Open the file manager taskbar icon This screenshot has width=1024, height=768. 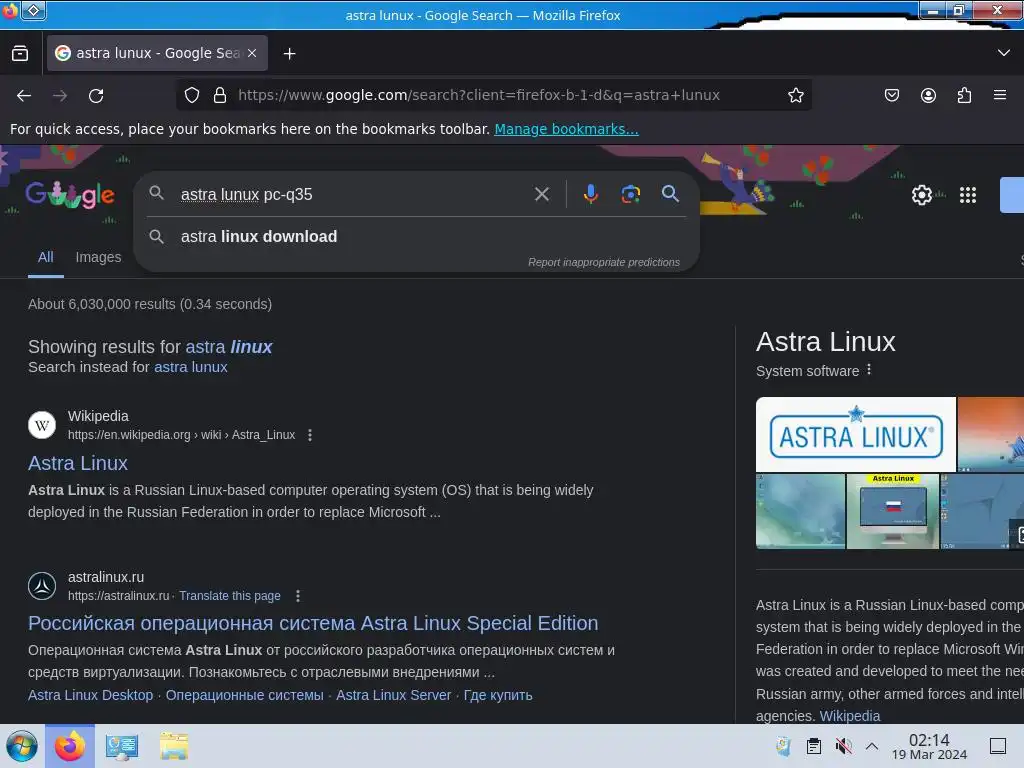pyautogui.click(x=174, y=746)
